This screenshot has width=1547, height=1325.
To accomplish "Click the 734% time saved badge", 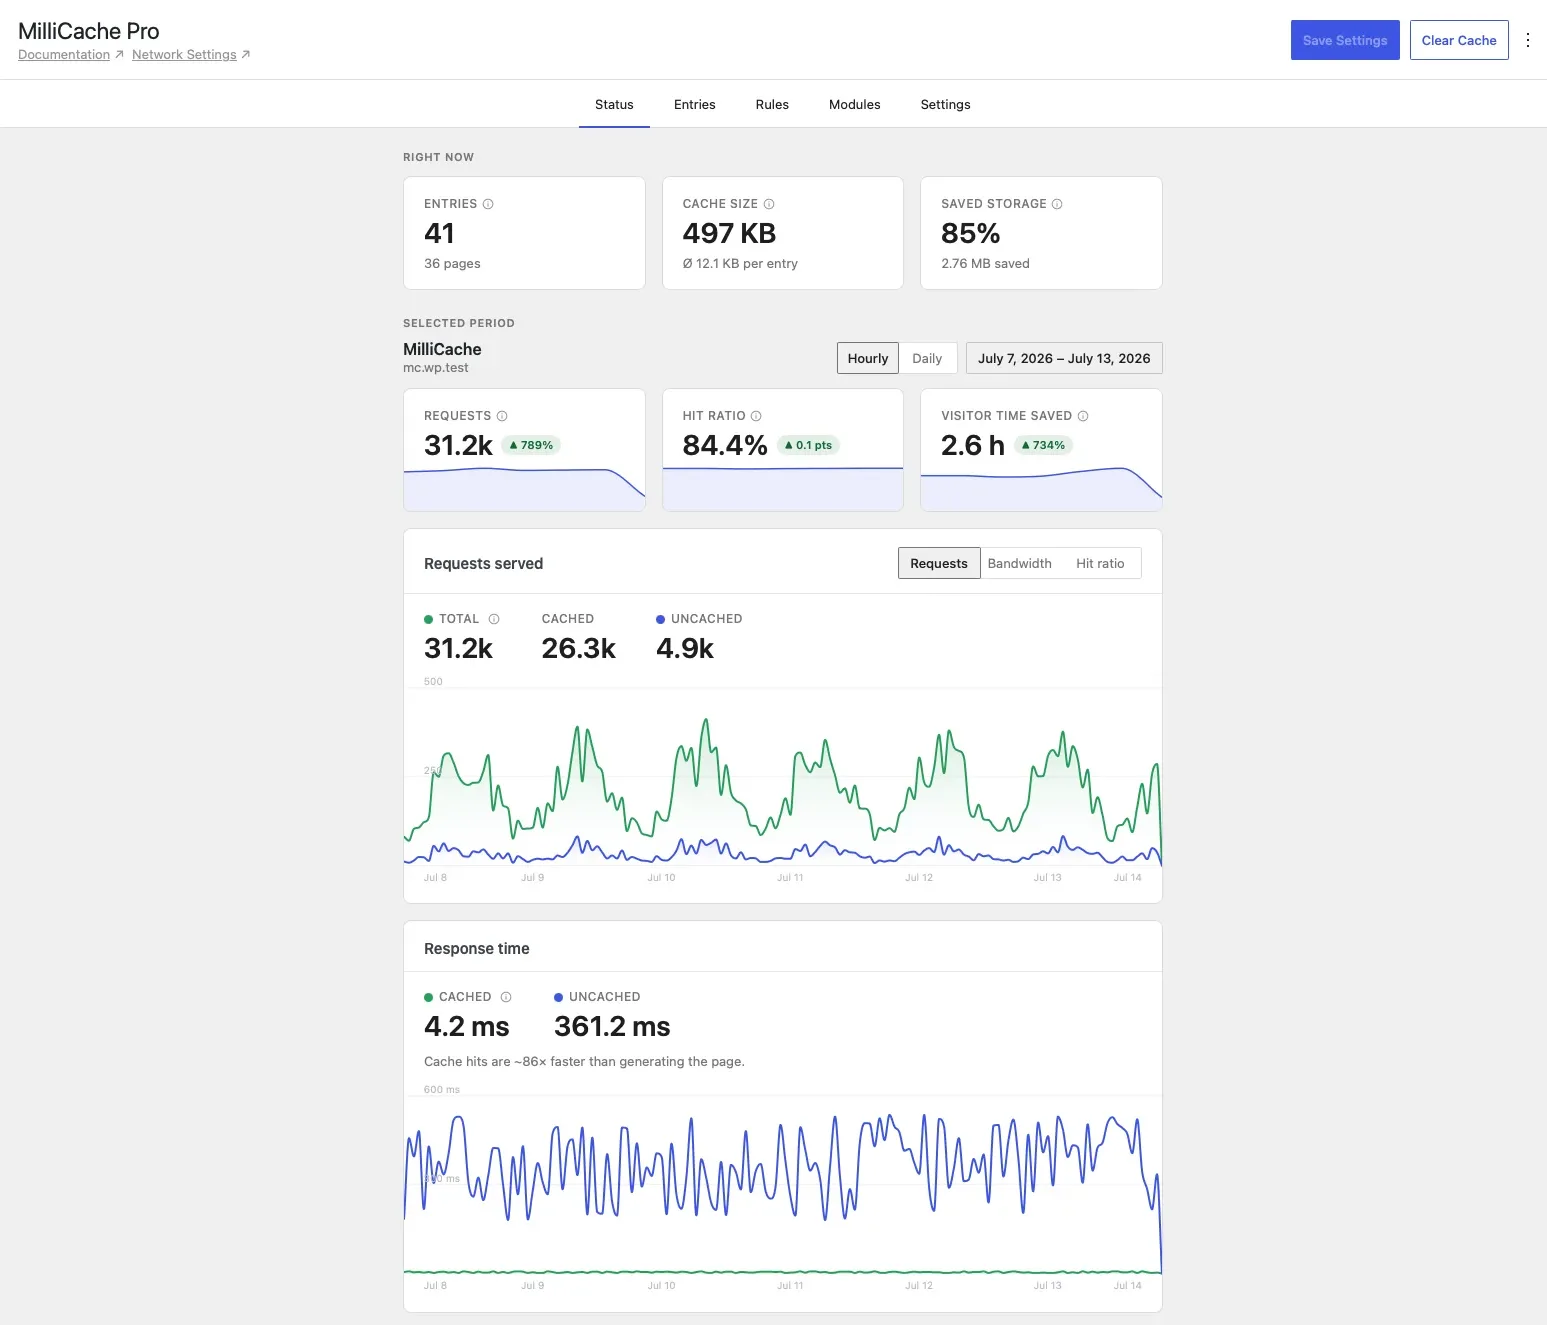I will coord(1043,445).
